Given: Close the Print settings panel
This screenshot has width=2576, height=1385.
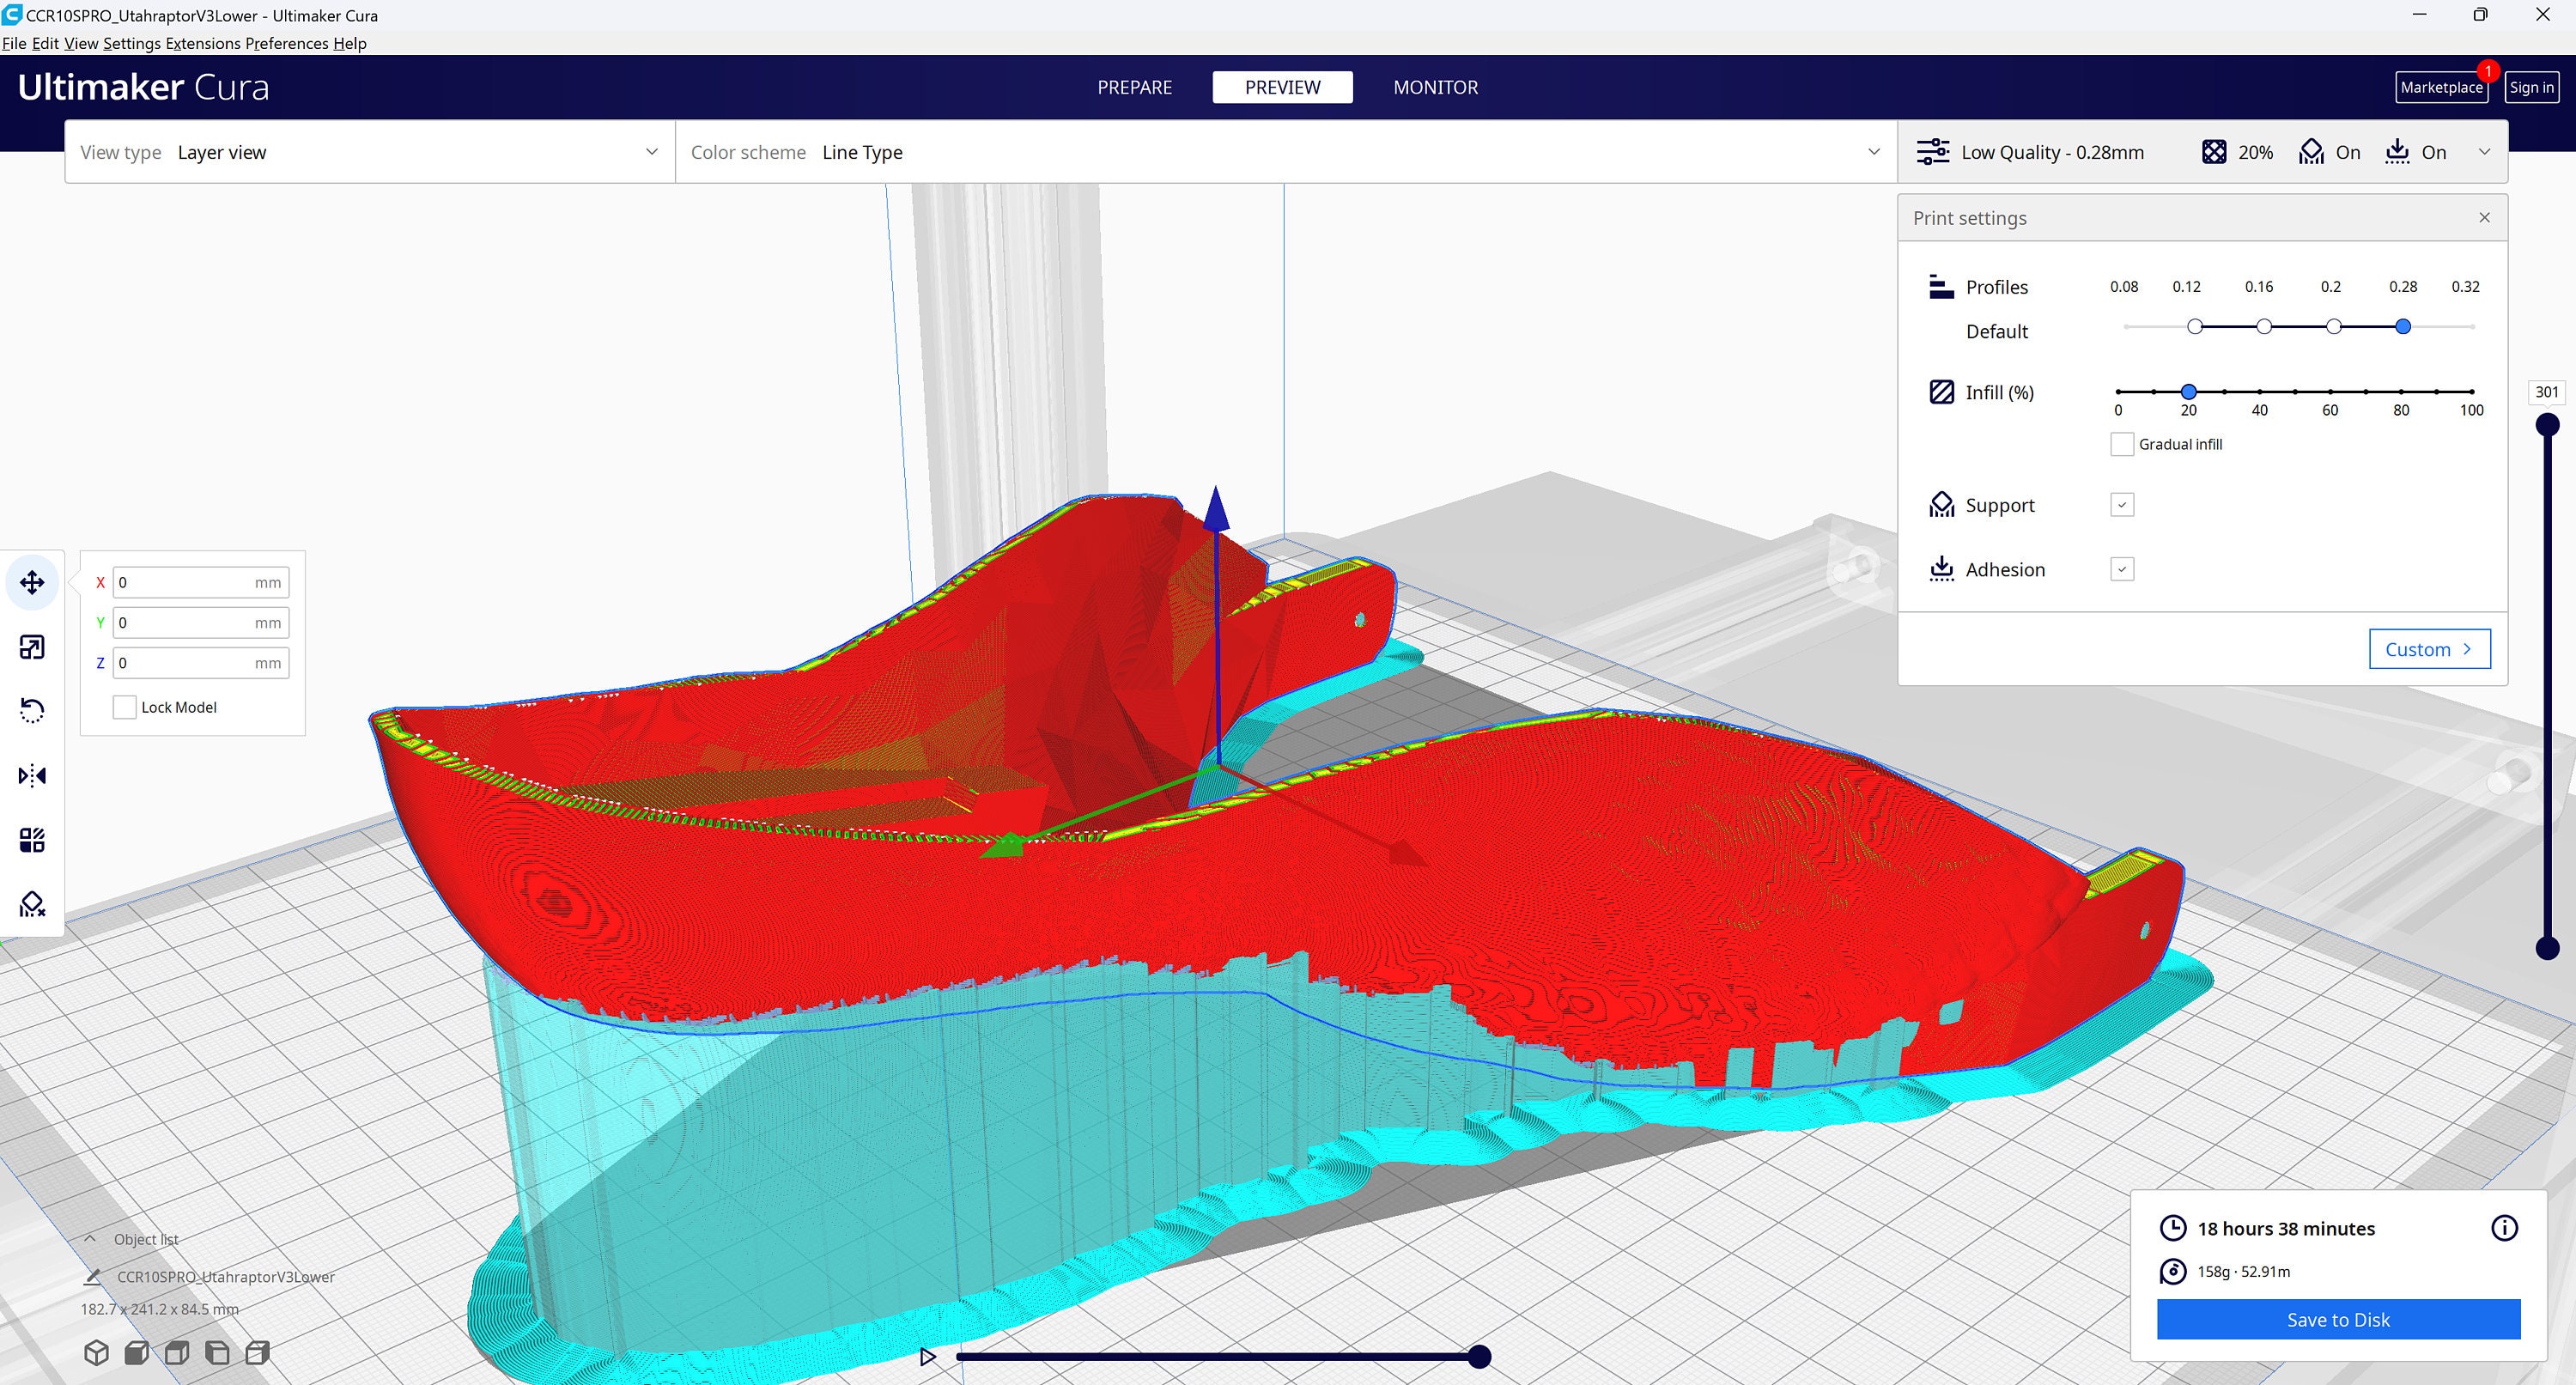Looking at the screenshot, I should (2485, 218).
